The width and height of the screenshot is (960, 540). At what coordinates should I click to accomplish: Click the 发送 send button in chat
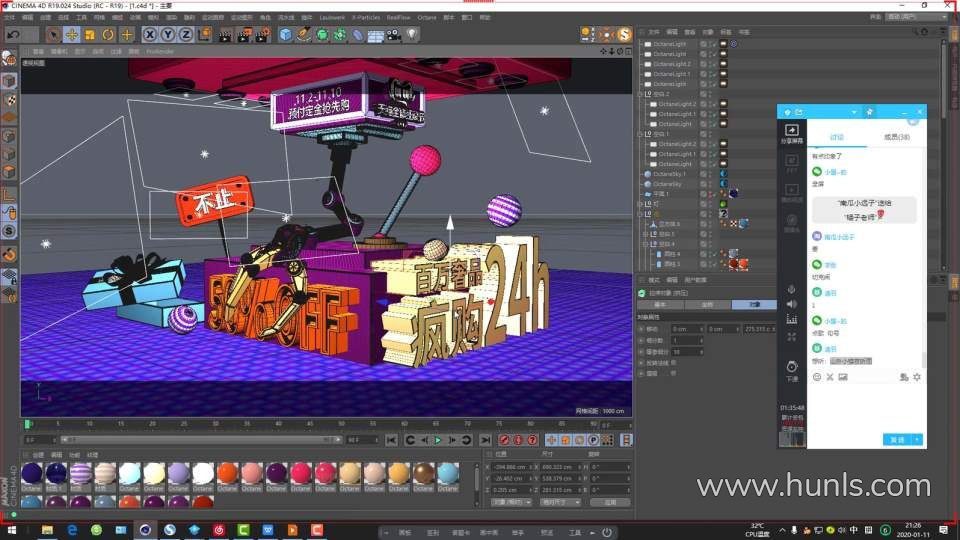tap(895, 439)
